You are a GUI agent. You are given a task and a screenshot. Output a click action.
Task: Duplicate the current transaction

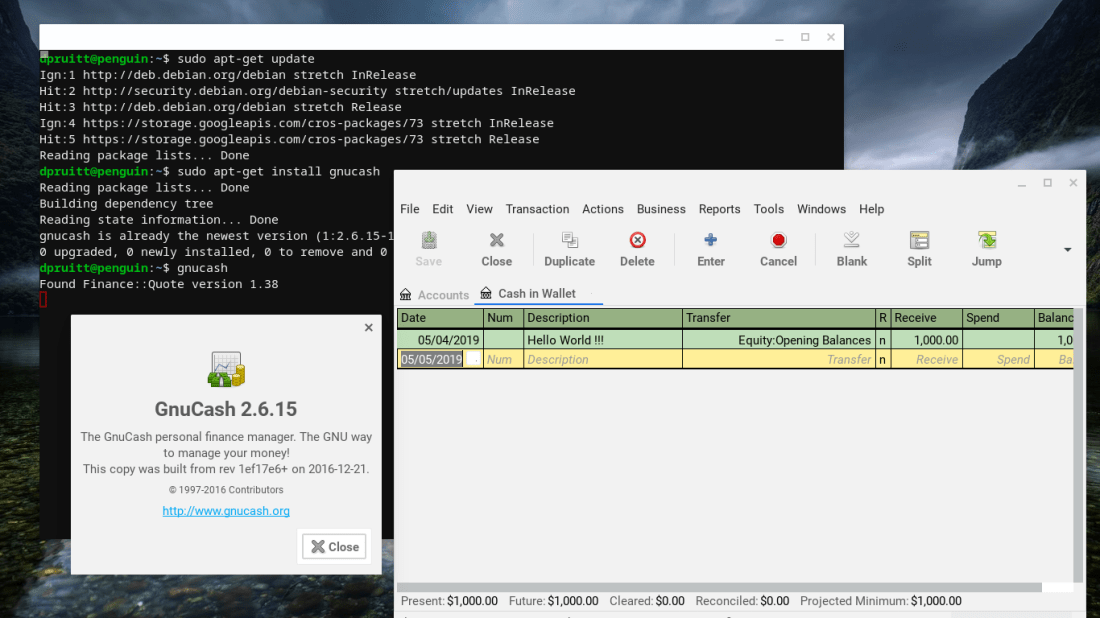point(569,248)
